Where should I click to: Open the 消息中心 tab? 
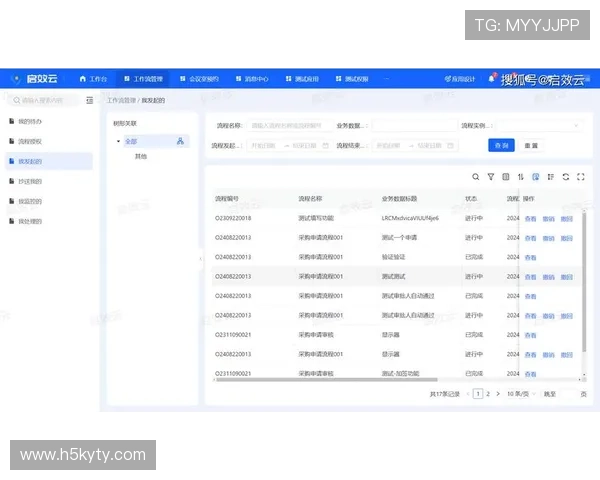(252, 79)
